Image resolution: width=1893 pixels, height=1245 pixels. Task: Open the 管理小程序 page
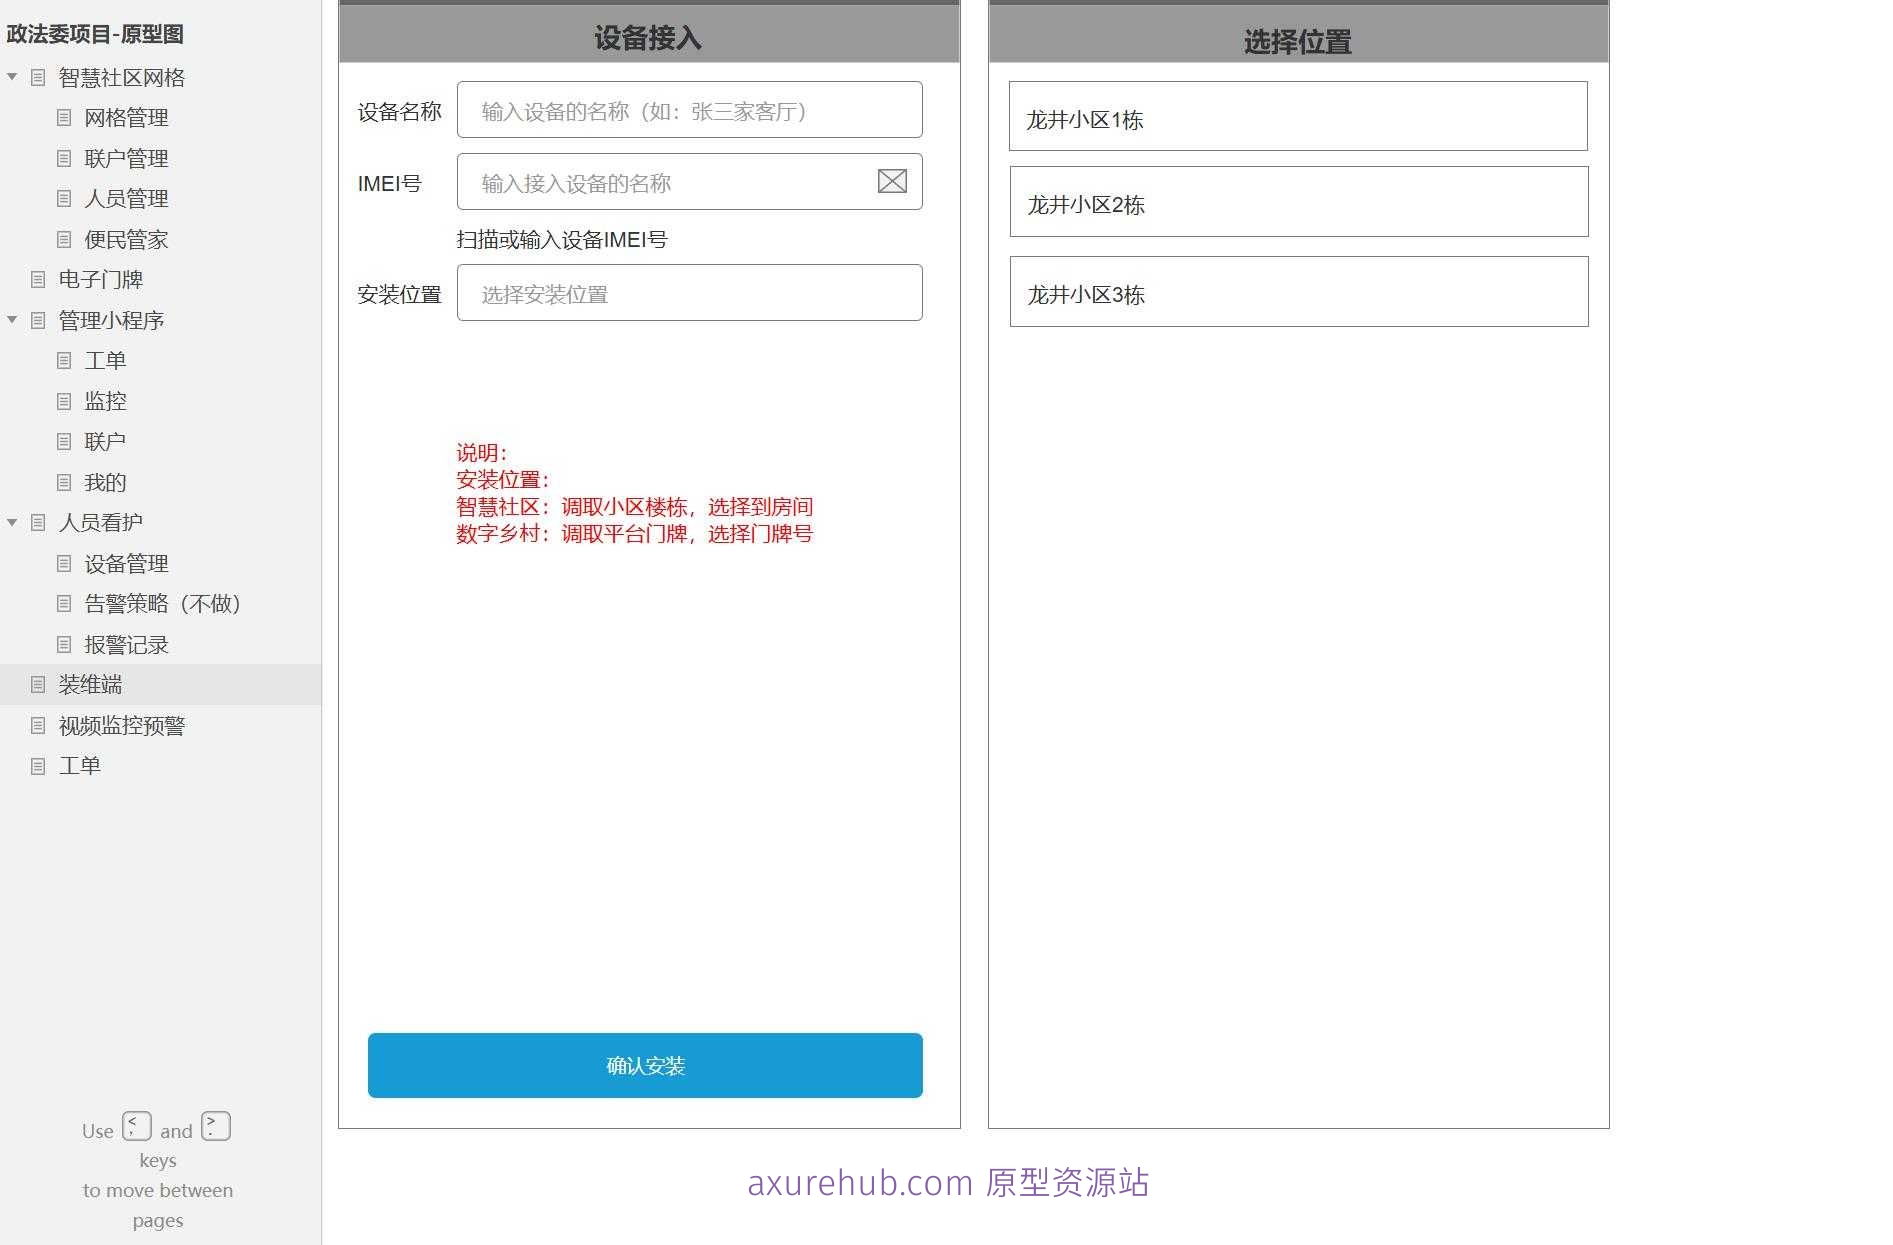tap(111, 320)
